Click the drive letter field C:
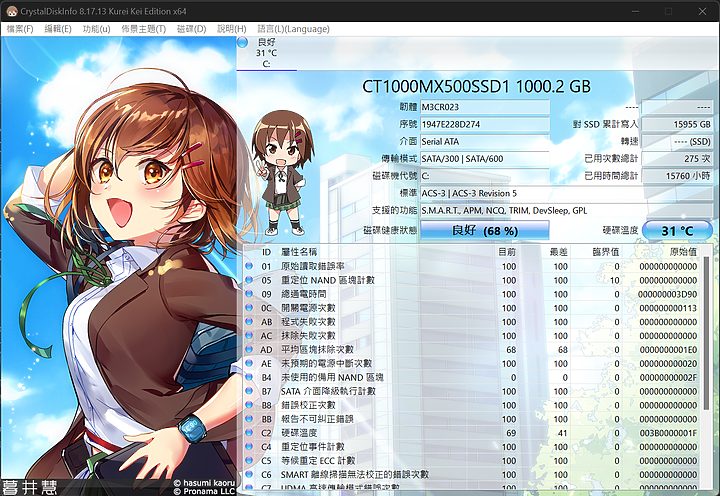The height and width of the screenshot is (496, 720). tap(485, 176)
